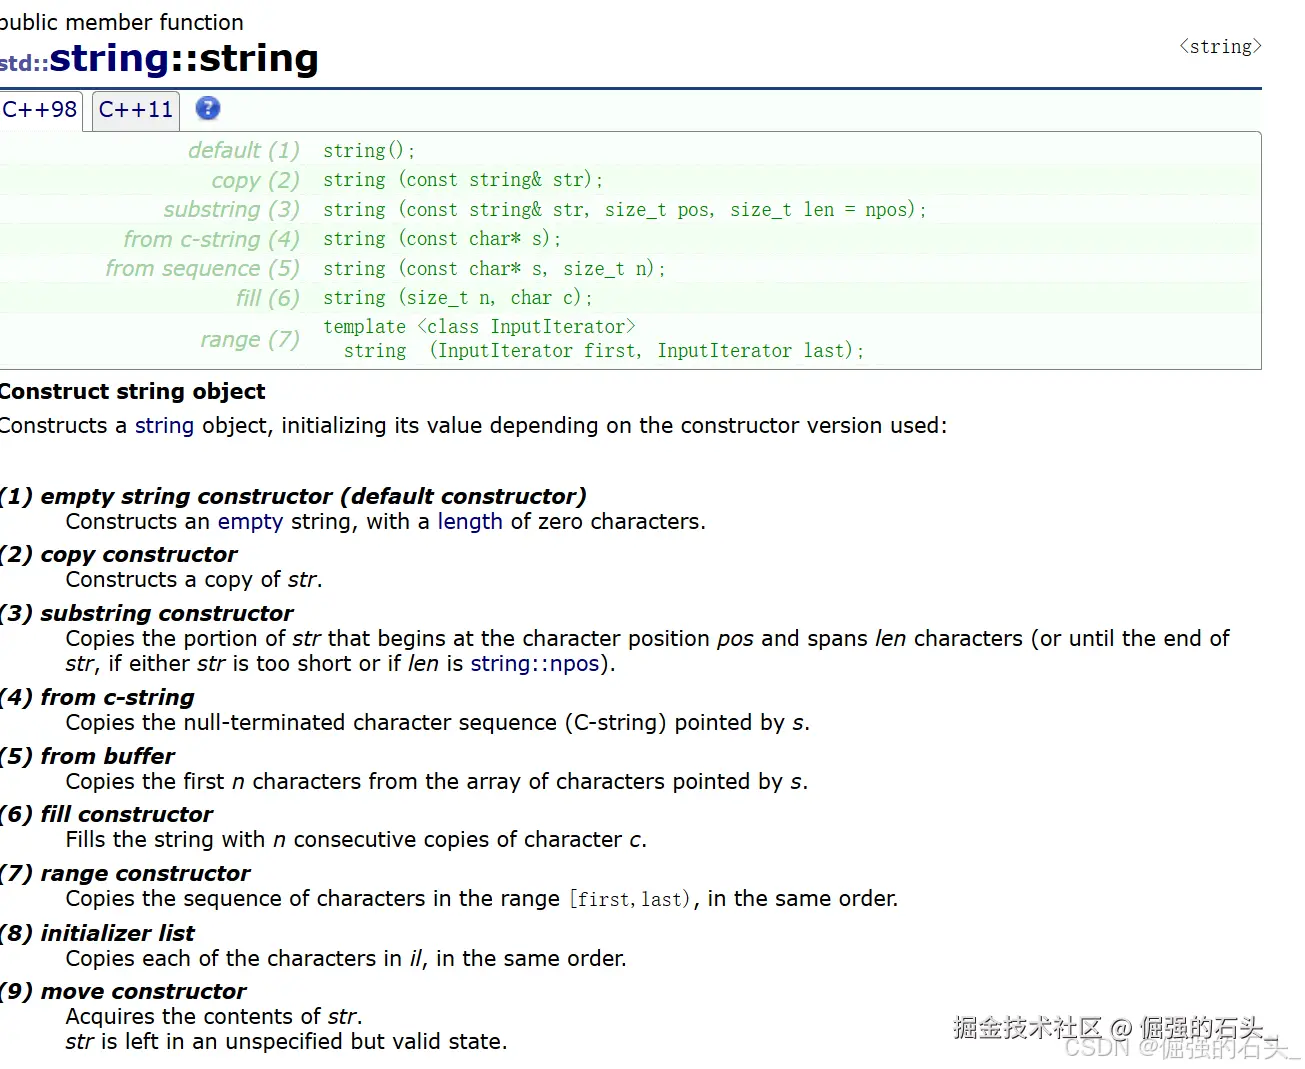
Task: Switch to the C++98 tab
Action: pos(40,110)
